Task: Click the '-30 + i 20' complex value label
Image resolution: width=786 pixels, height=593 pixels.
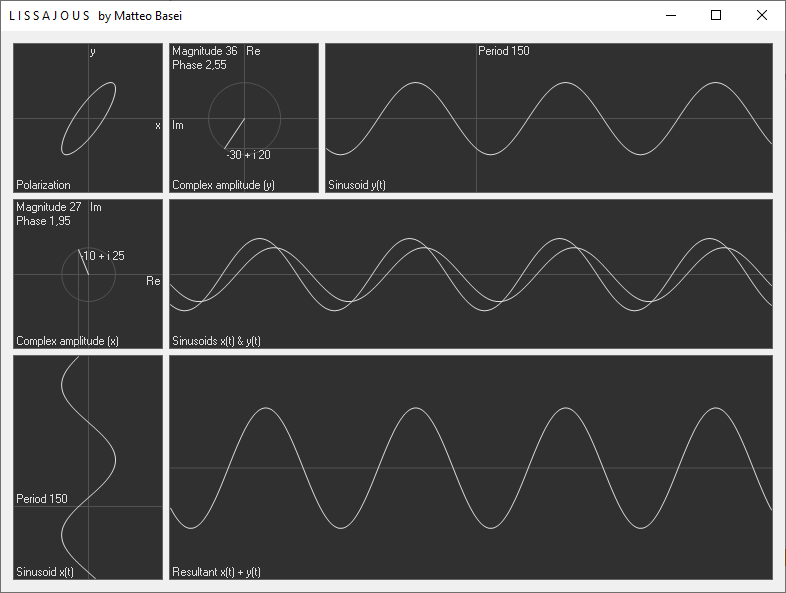Action: point(248,155)
